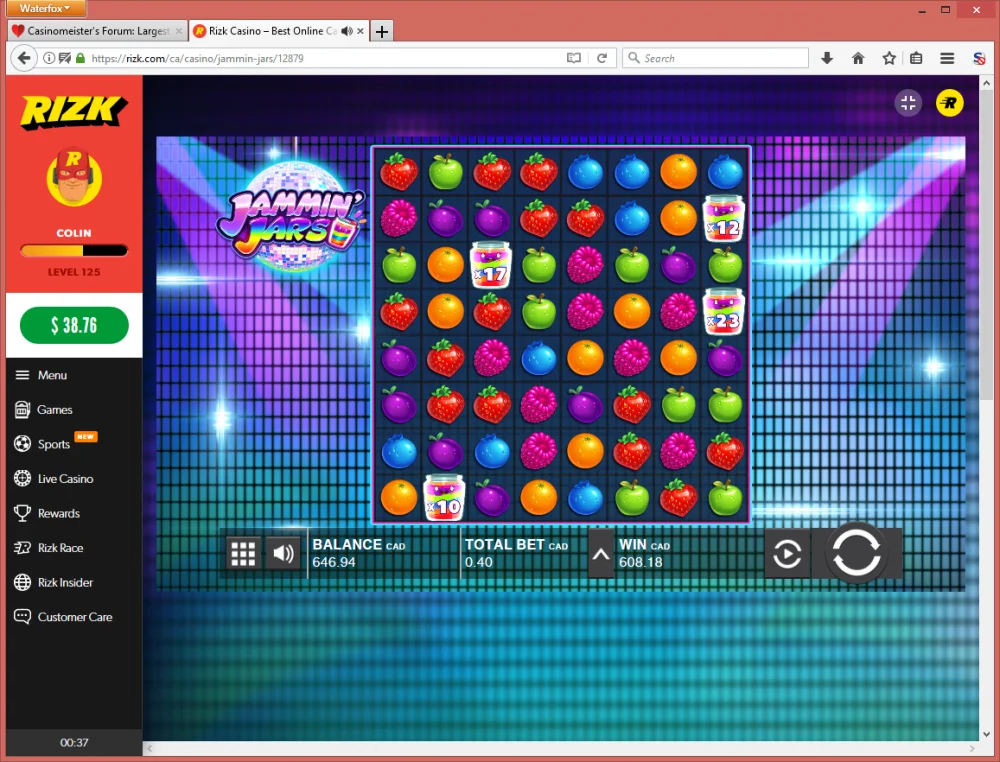Show site information icon

coord(49,58)
